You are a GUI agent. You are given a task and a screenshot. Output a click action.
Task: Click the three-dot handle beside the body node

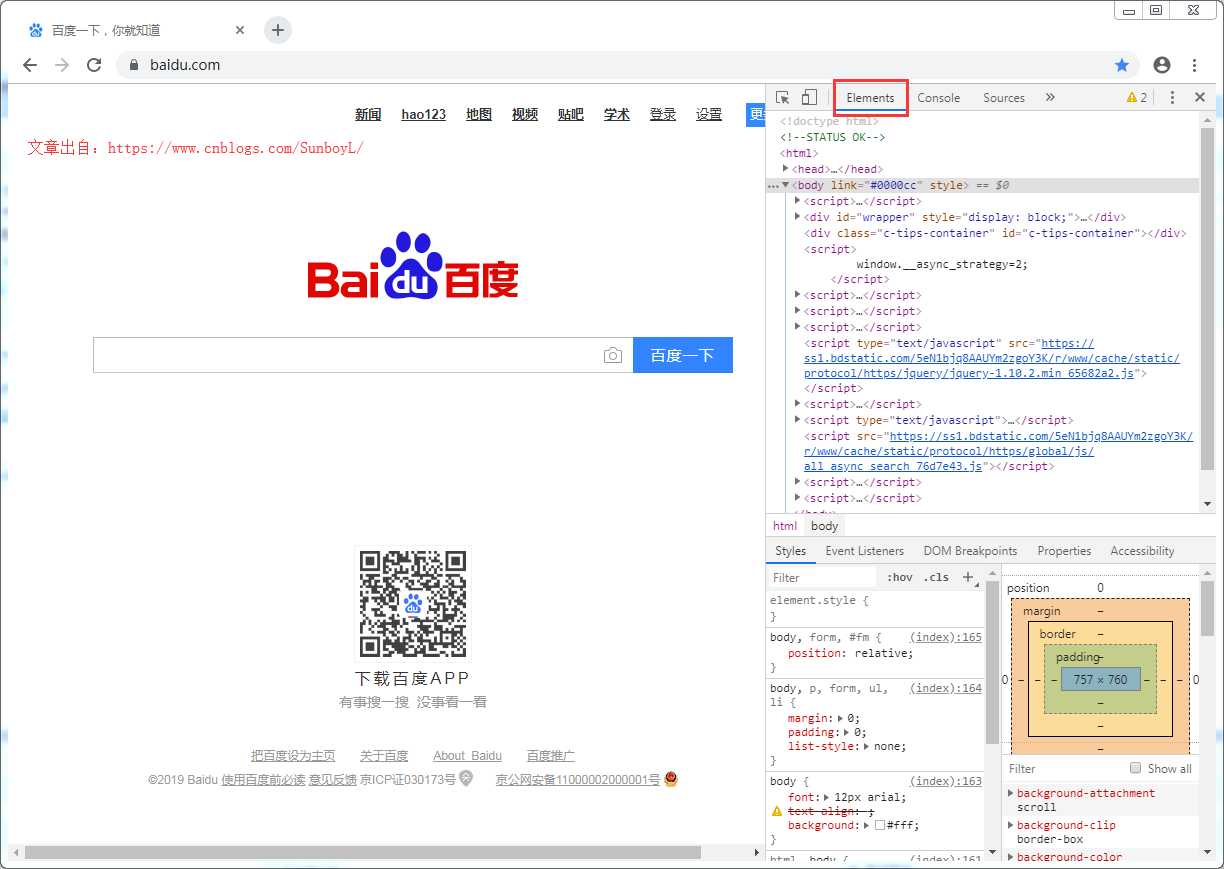coord(773,186)
